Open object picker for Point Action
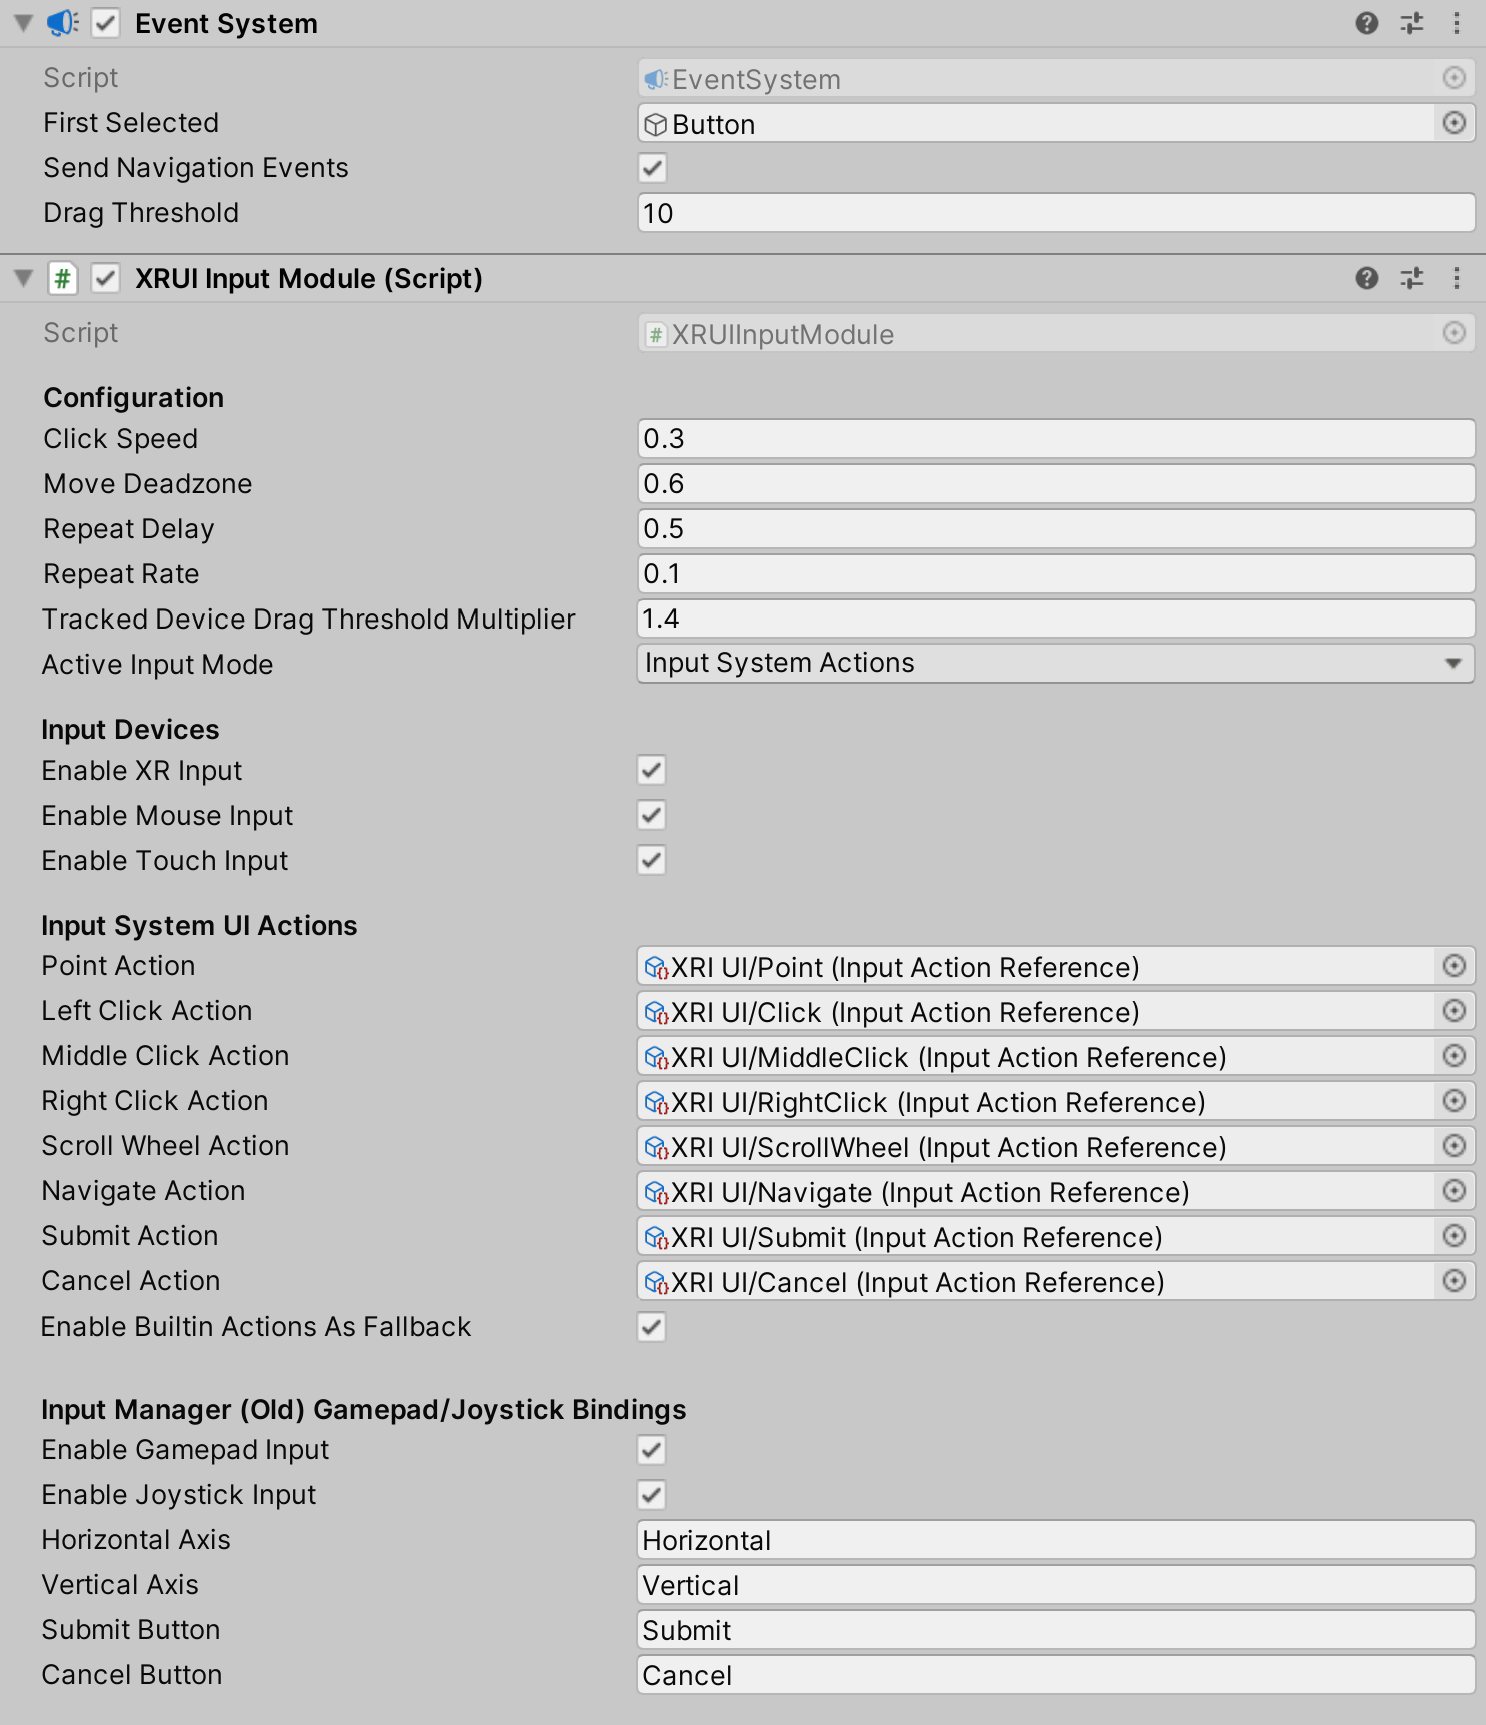The image size is (1486, 1725). click(x=1454, y=966)
